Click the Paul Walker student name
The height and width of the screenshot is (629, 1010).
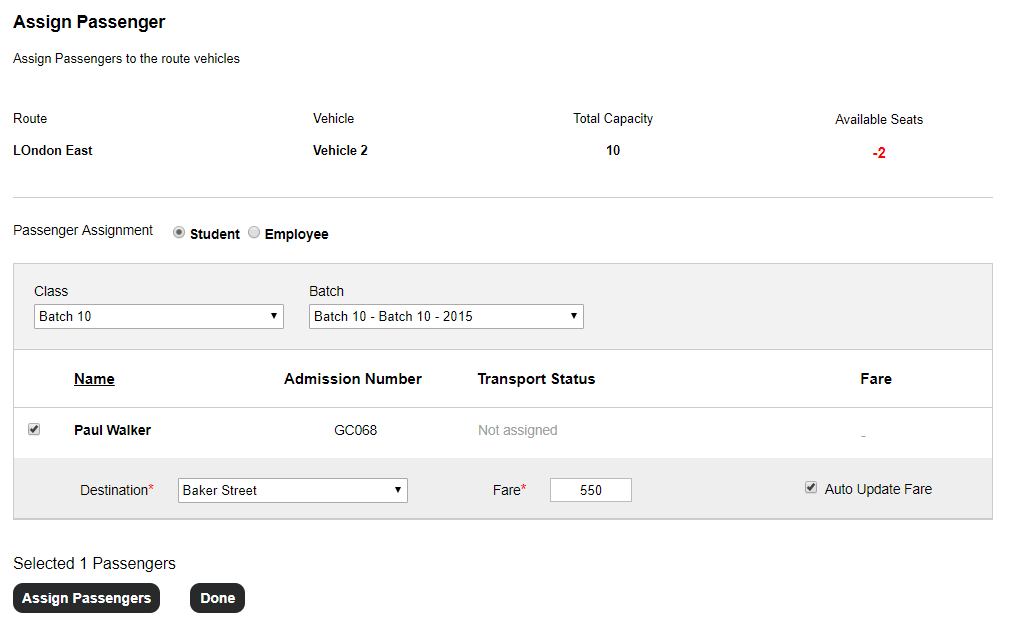tap(112, 430)
